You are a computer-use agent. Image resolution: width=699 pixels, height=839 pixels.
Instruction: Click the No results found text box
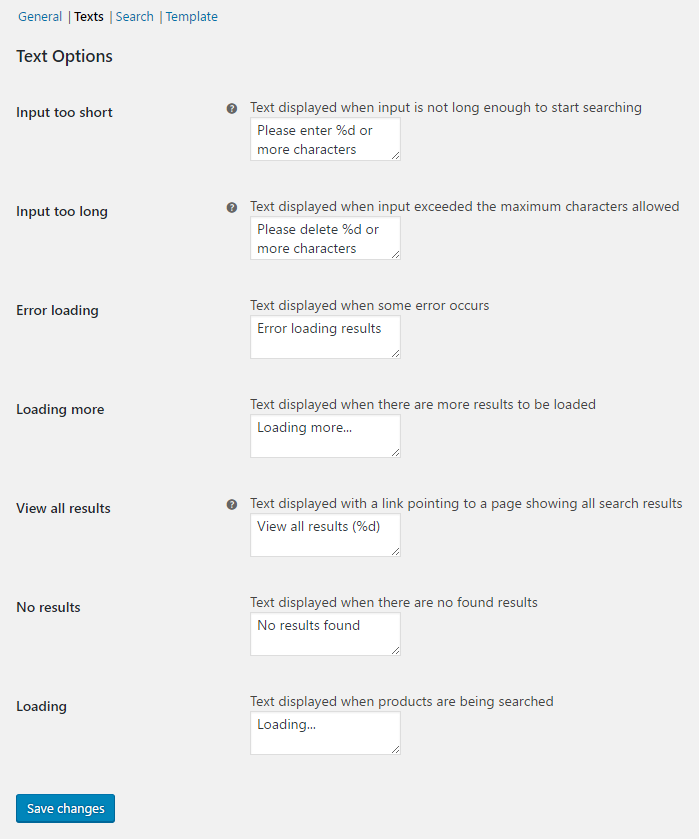coord(325,634)
